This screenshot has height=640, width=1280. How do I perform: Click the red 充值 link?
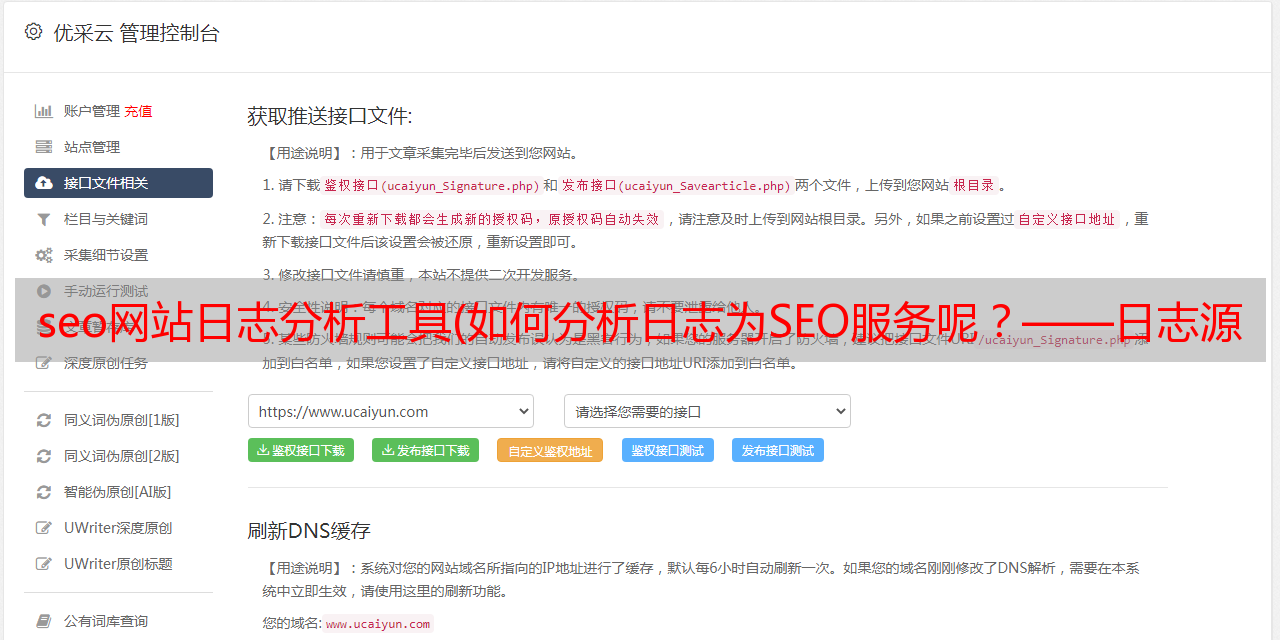(138, 111)
